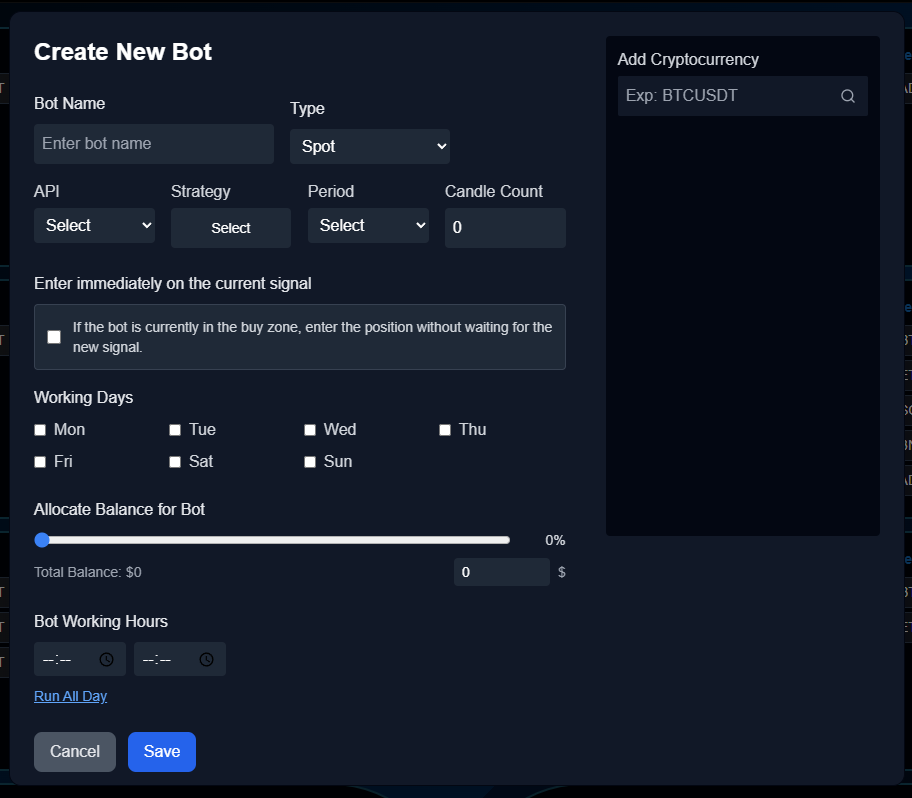Click the Add Cryptocurrency heading
This screenshot has height=798, width=912.
coord(688,59)
